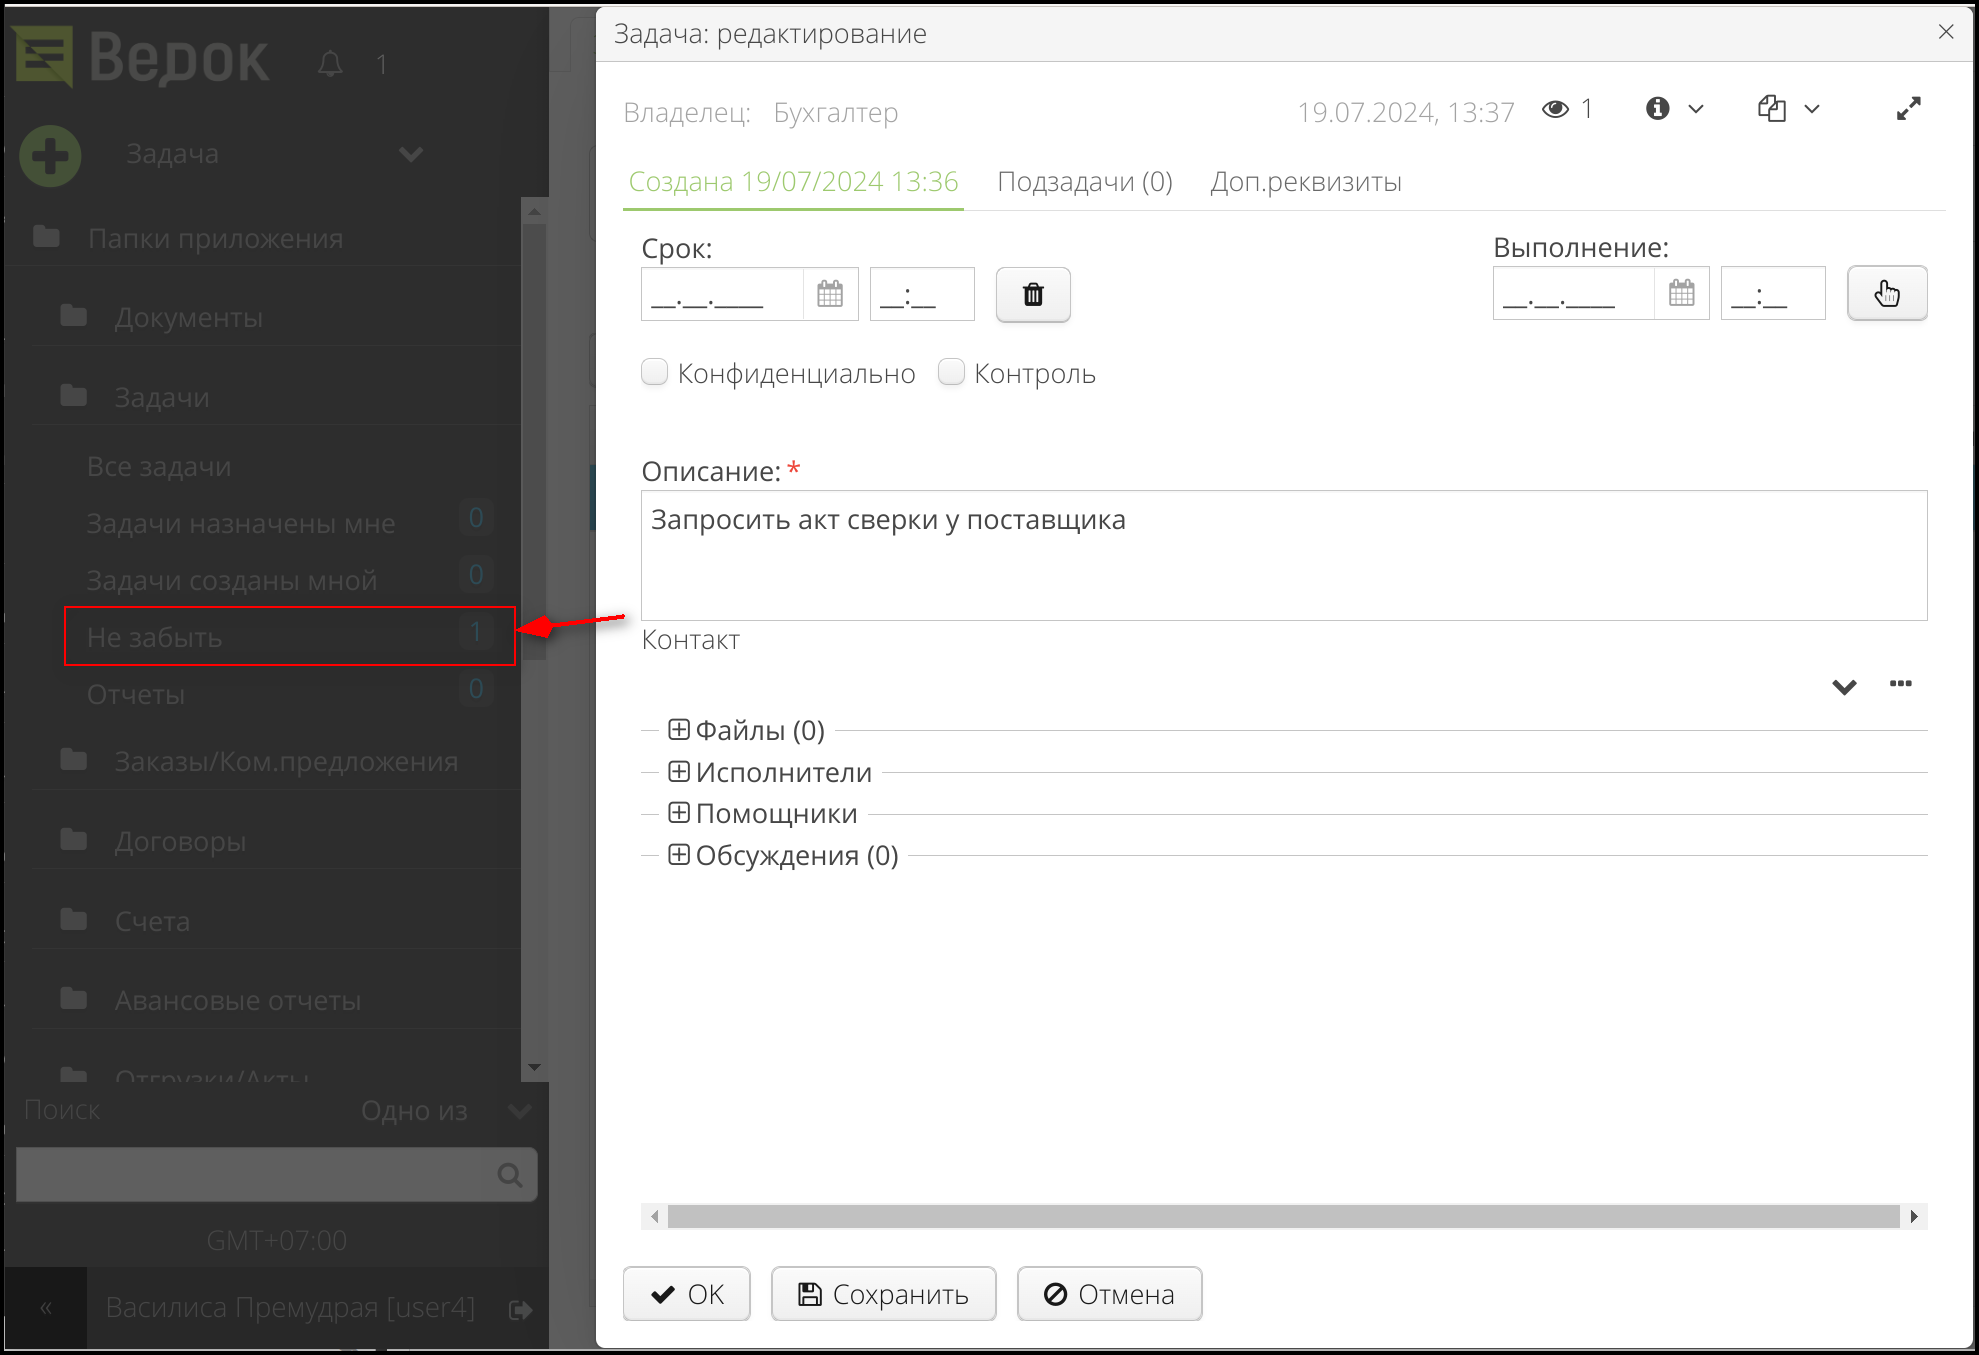Screen dimensions: 1979x1355
Task: Open the calendar picker for Срок field
Action: click(830, 293)
